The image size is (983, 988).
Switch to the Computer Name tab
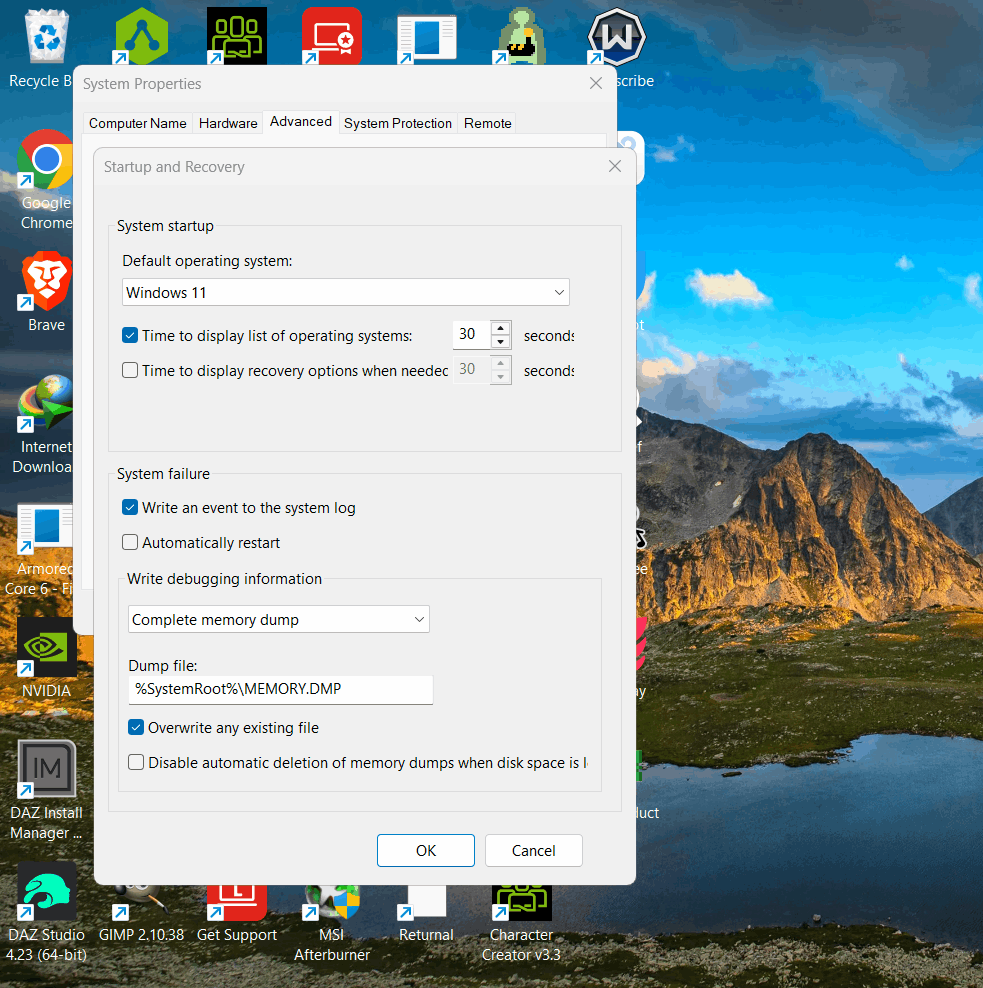(137, 124)
